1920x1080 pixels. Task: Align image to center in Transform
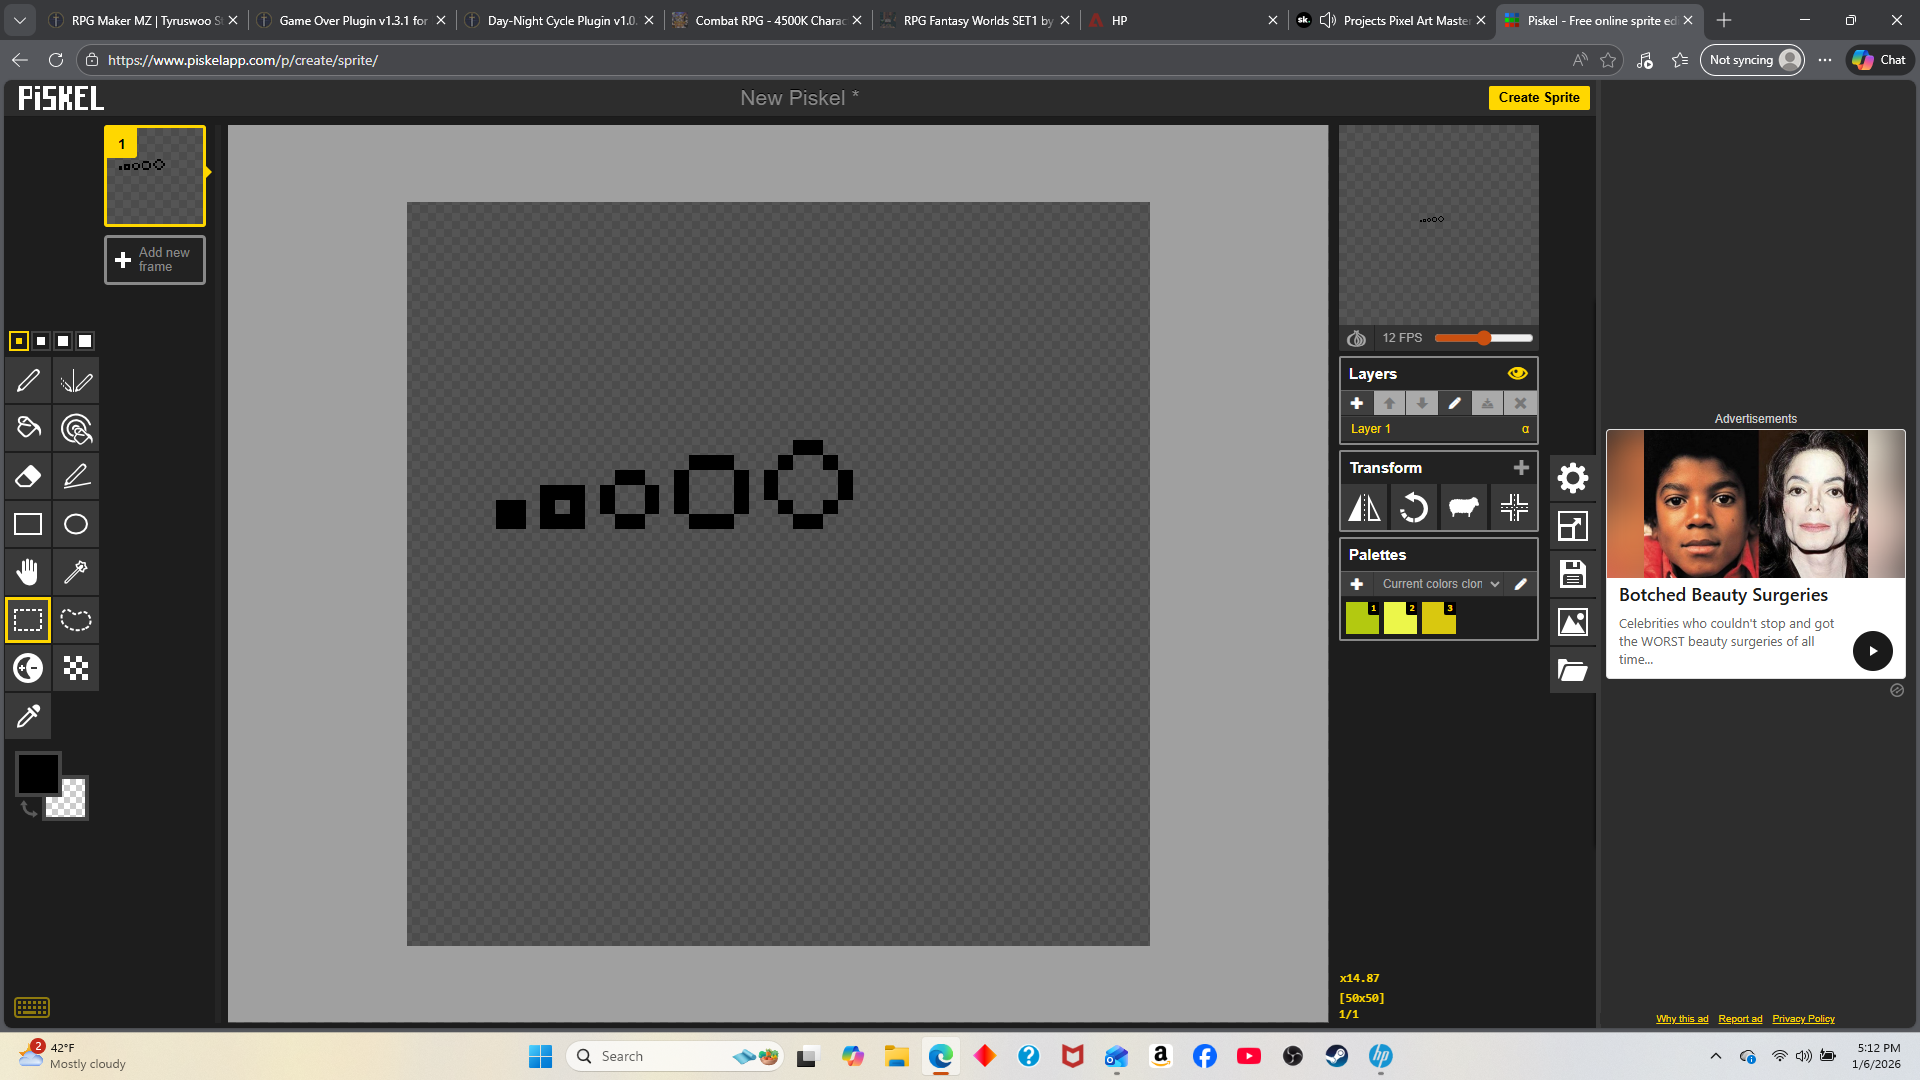click(x=1514, y=508)
